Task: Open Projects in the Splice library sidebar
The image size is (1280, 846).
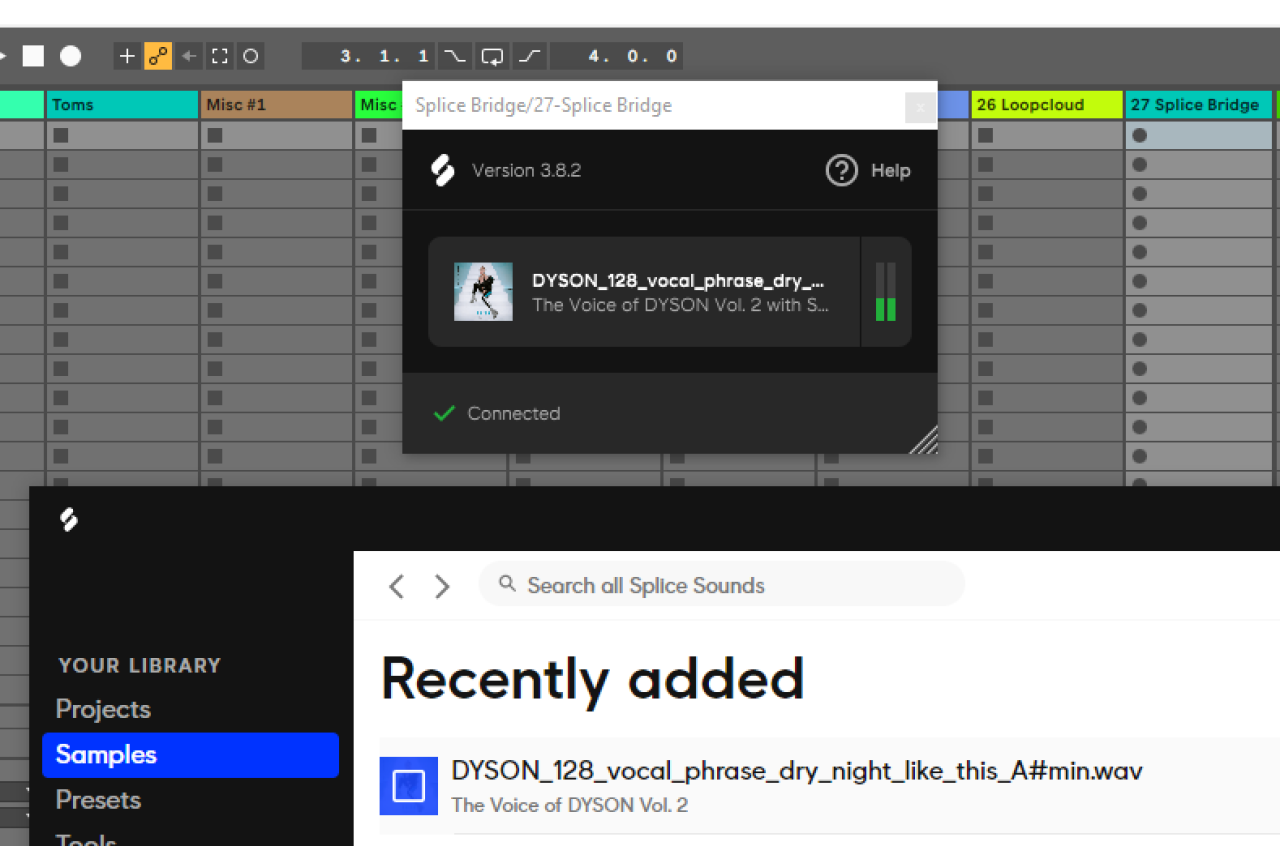Action: (x=103, y=709)
